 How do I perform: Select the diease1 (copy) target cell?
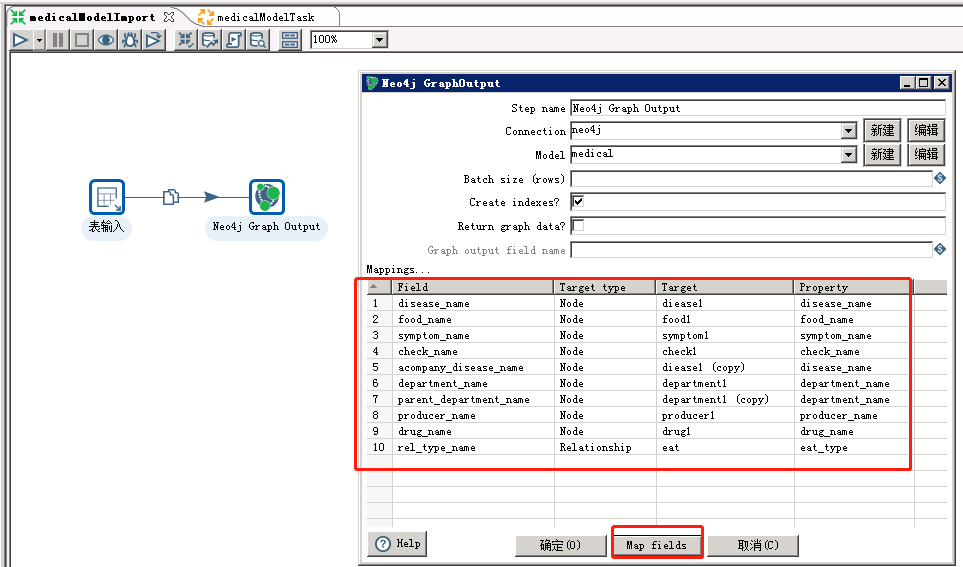(725, 367)
